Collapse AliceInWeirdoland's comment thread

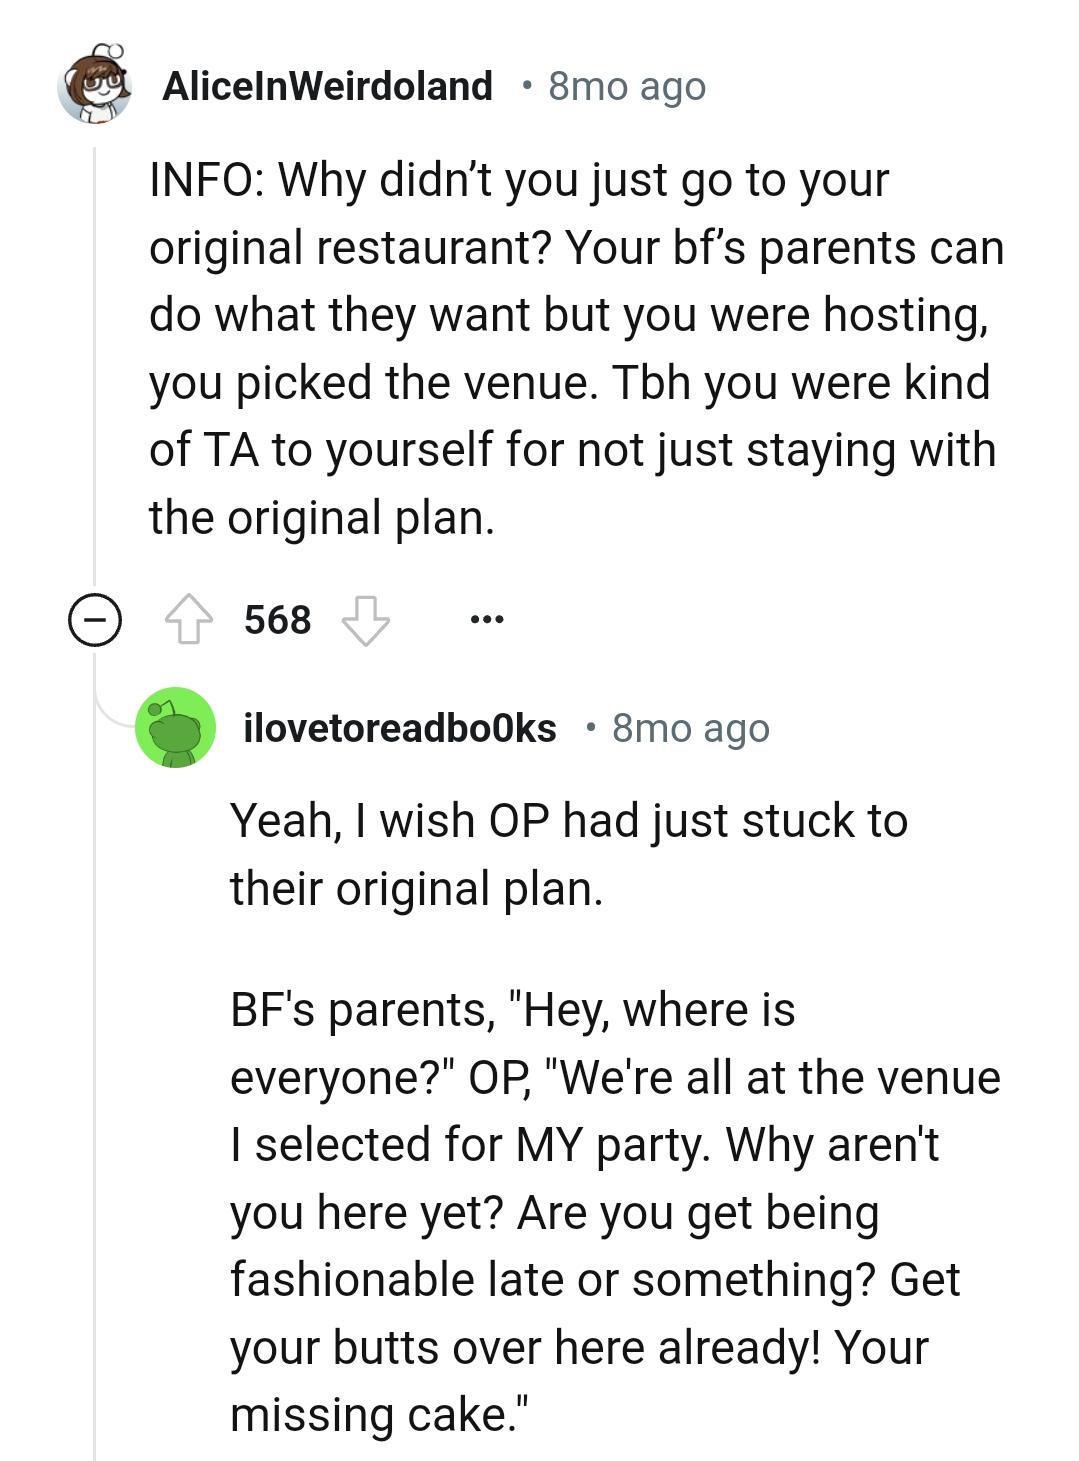click(94, 620)
